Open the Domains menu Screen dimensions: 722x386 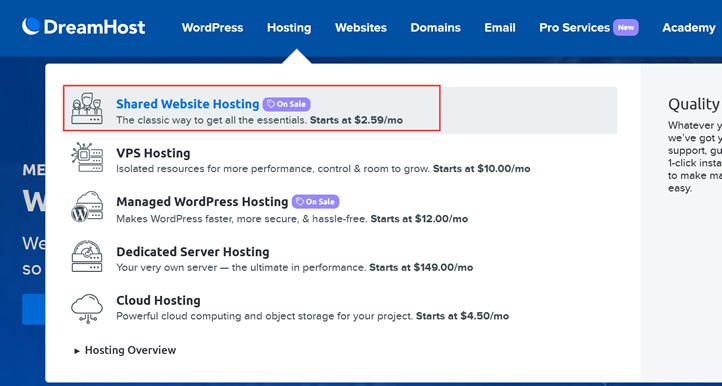click(x=436, y=28)
